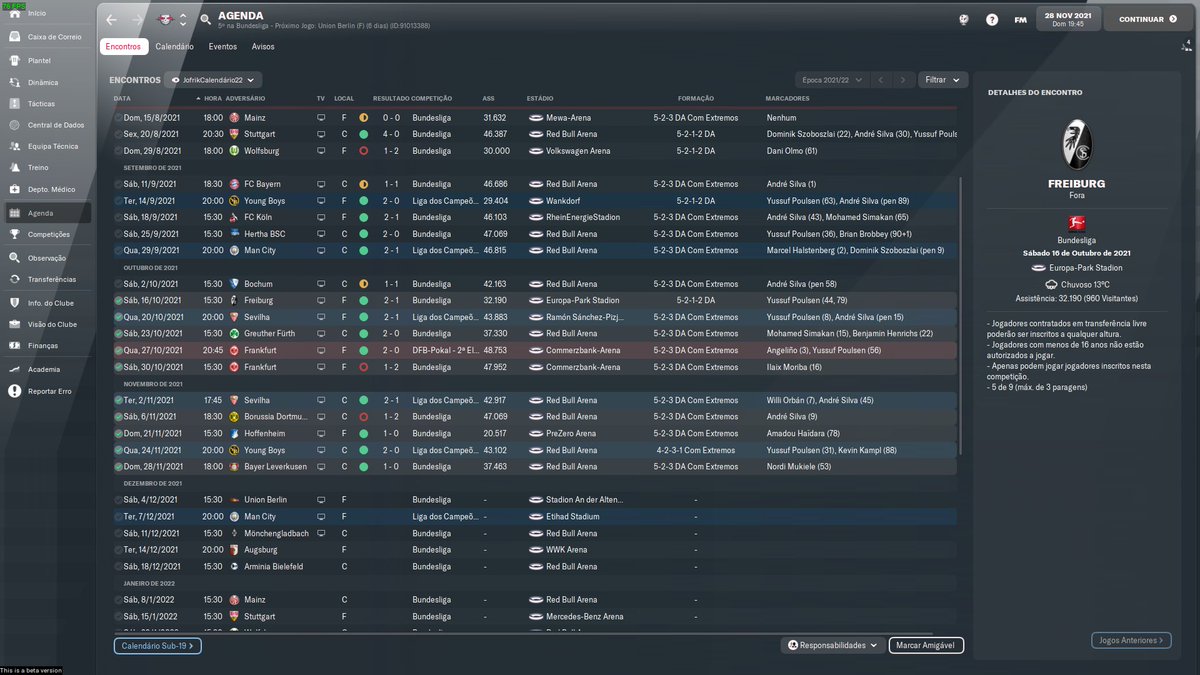The height and width of the screenshot is (675, 1200).
Task: Toggle check mark on Bayer Leverkusen row
Action: (x=119, y=466)
